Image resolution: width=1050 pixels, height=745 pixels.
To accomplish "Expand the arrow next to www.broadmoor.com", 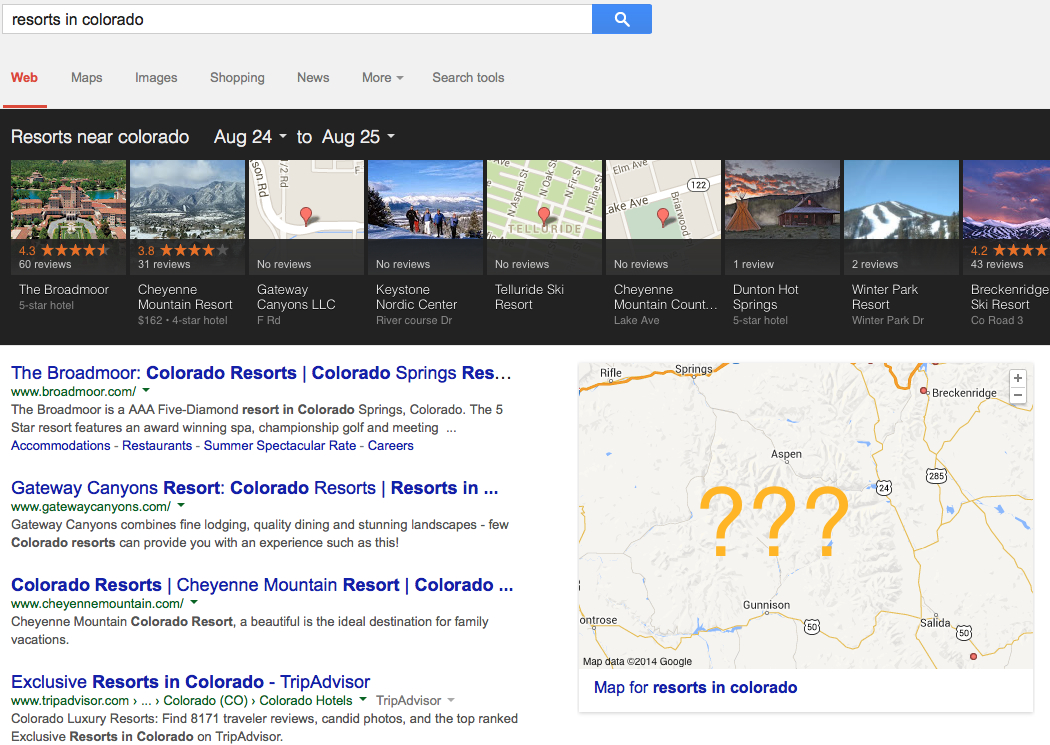I will tap(146, 390).
